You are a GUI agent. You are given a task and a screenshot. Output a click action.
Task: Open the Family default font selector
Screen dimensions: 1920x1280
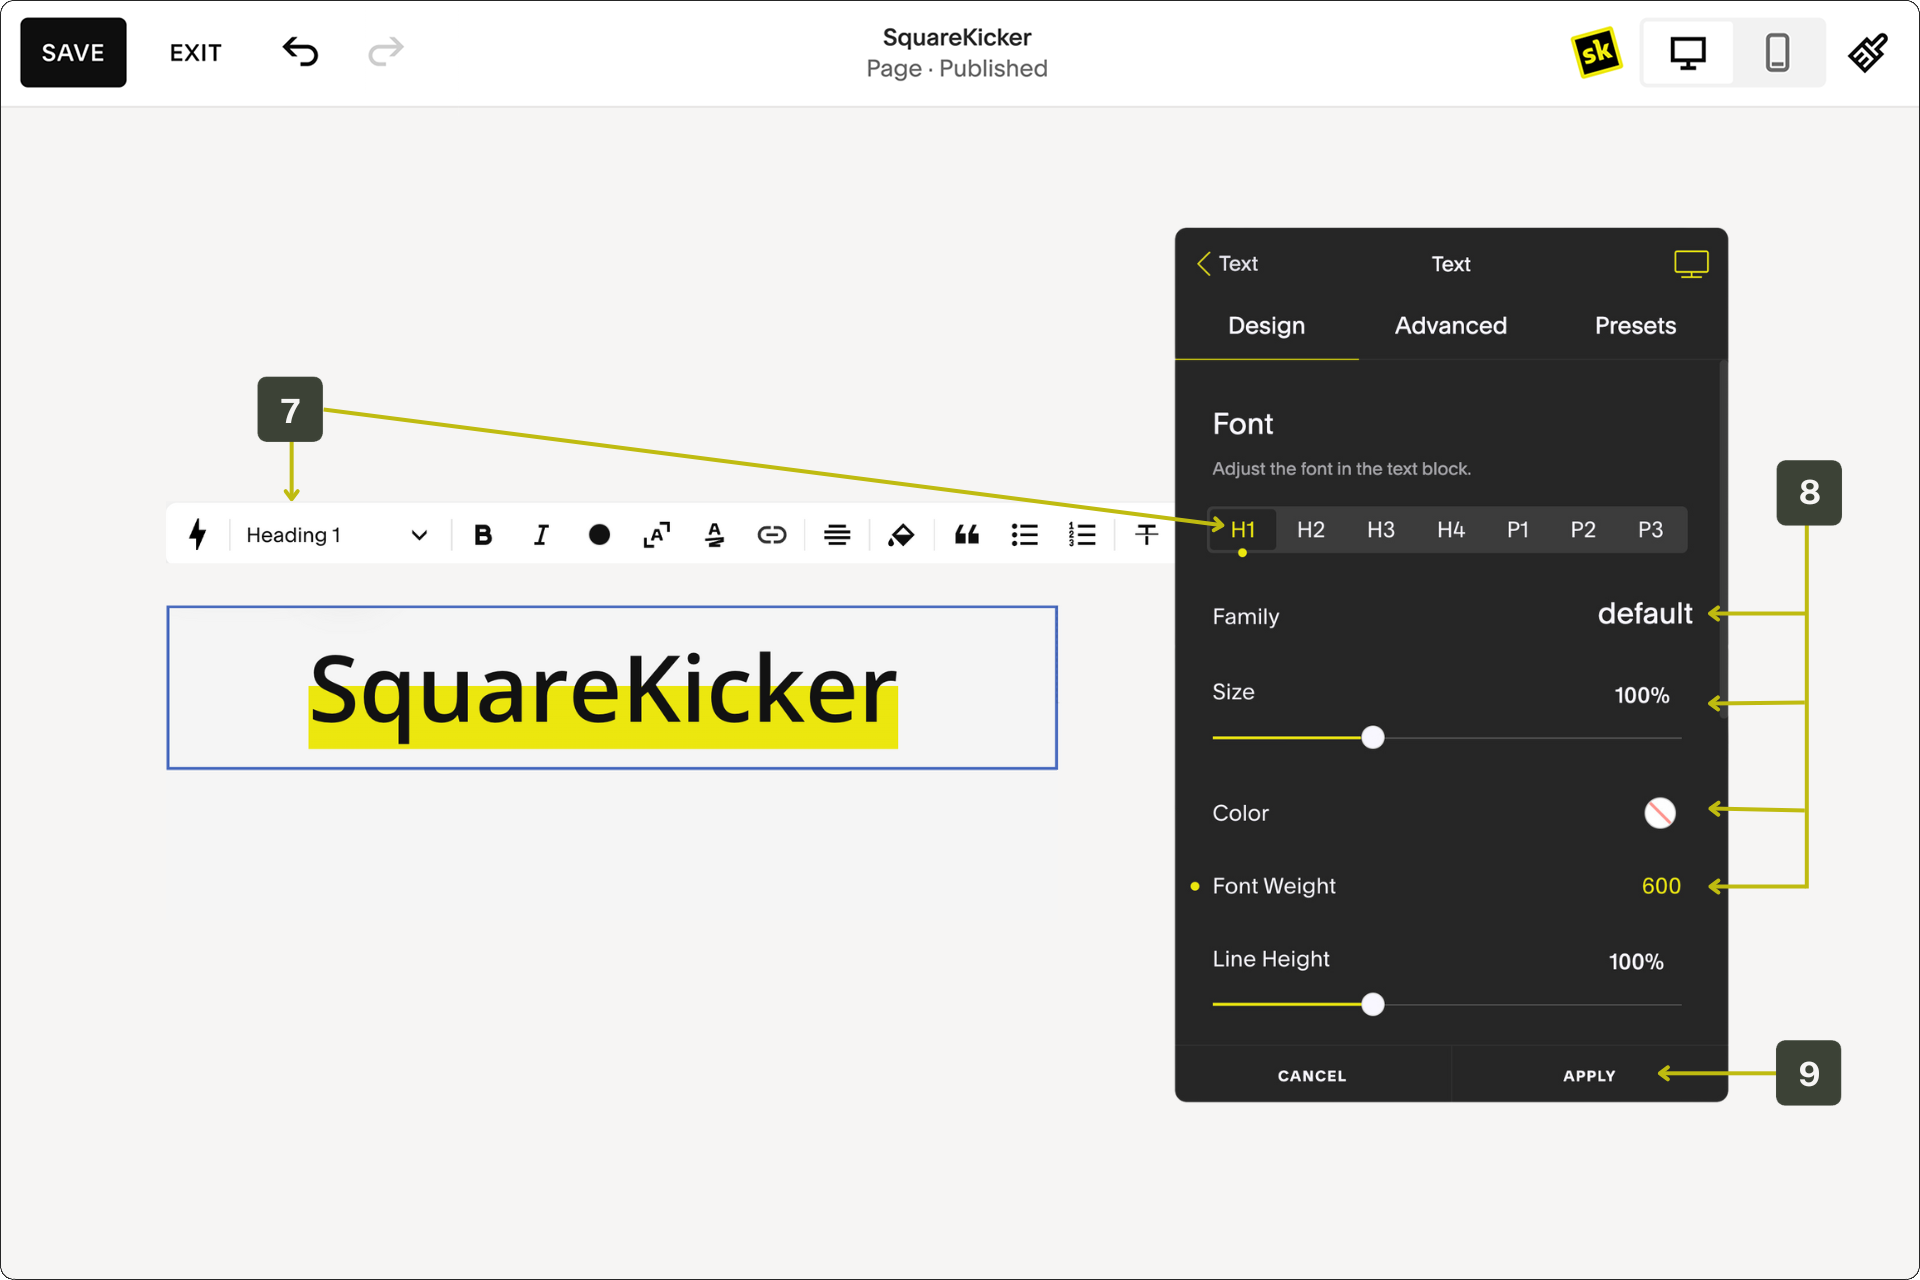(x=1644, y=614)
